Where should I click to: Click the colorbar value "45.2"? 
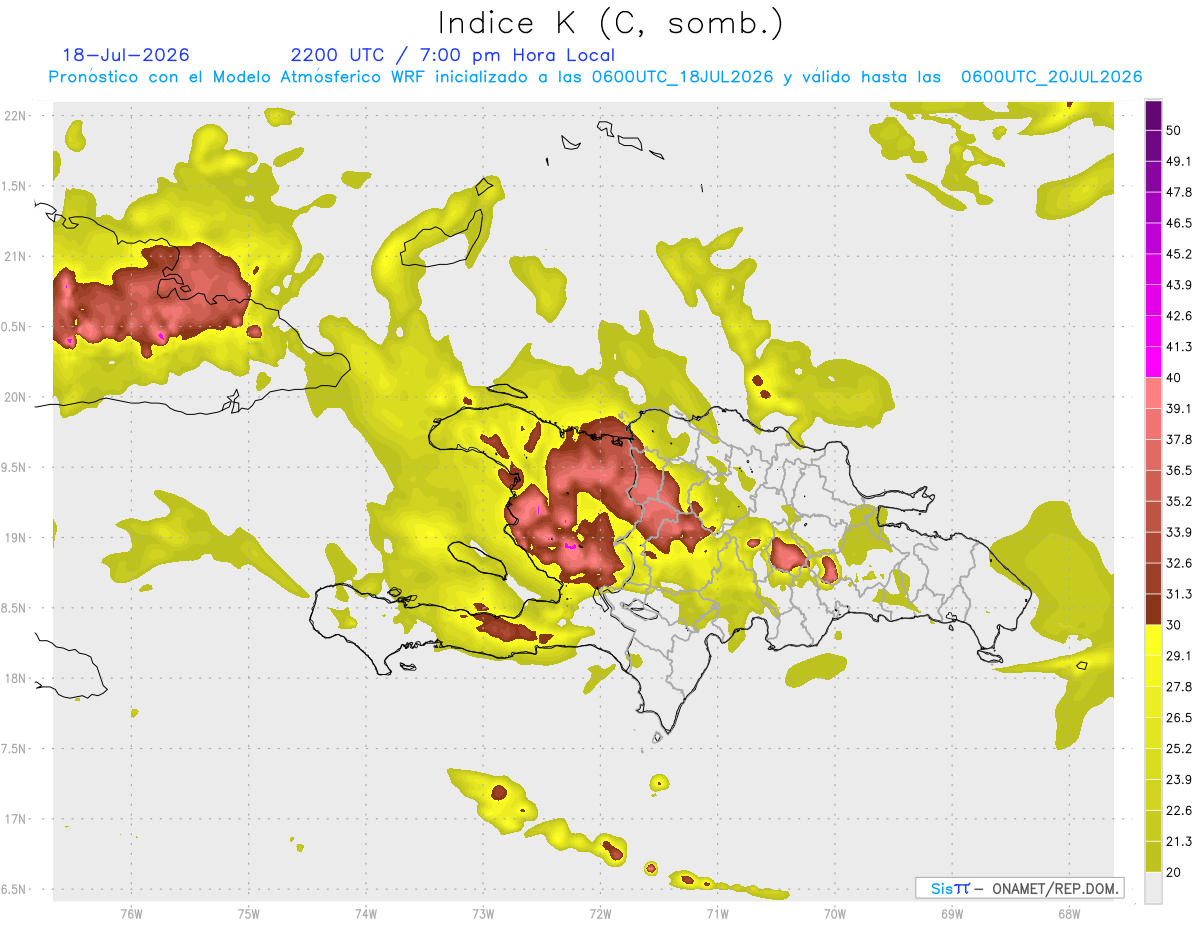click(1179, 254)
